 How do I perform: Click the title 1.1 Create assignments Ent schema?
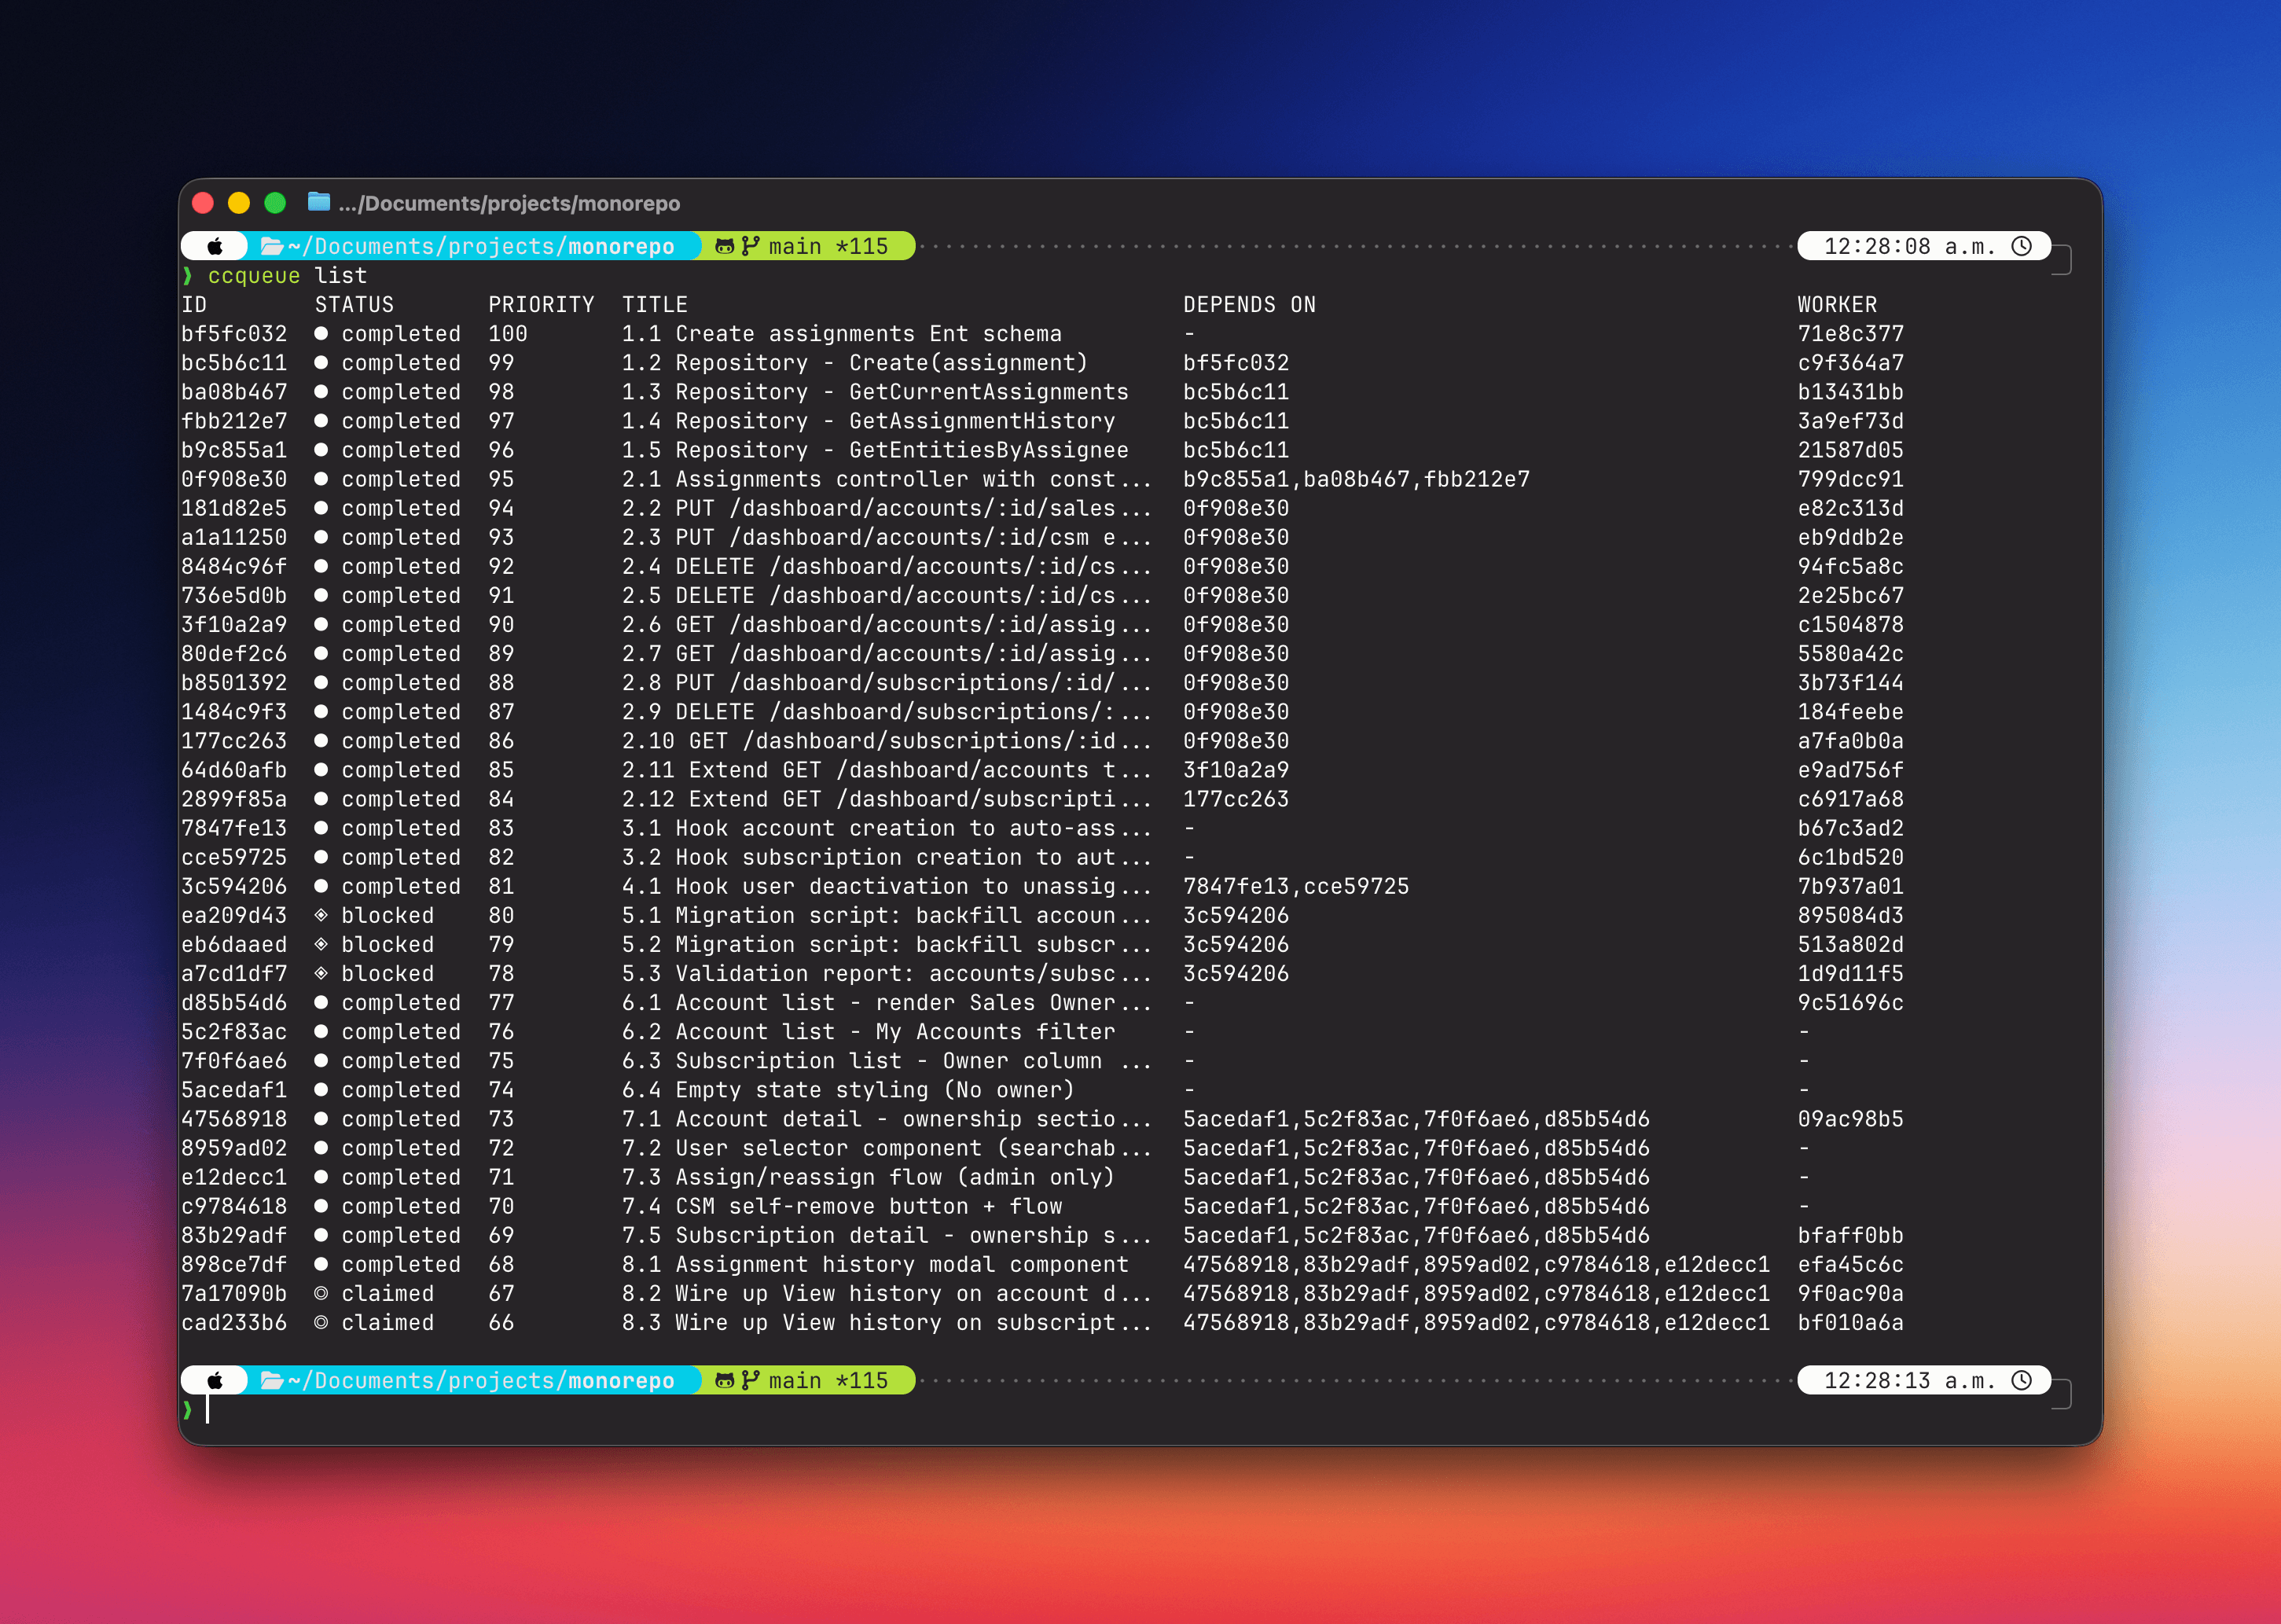(842, 333)
